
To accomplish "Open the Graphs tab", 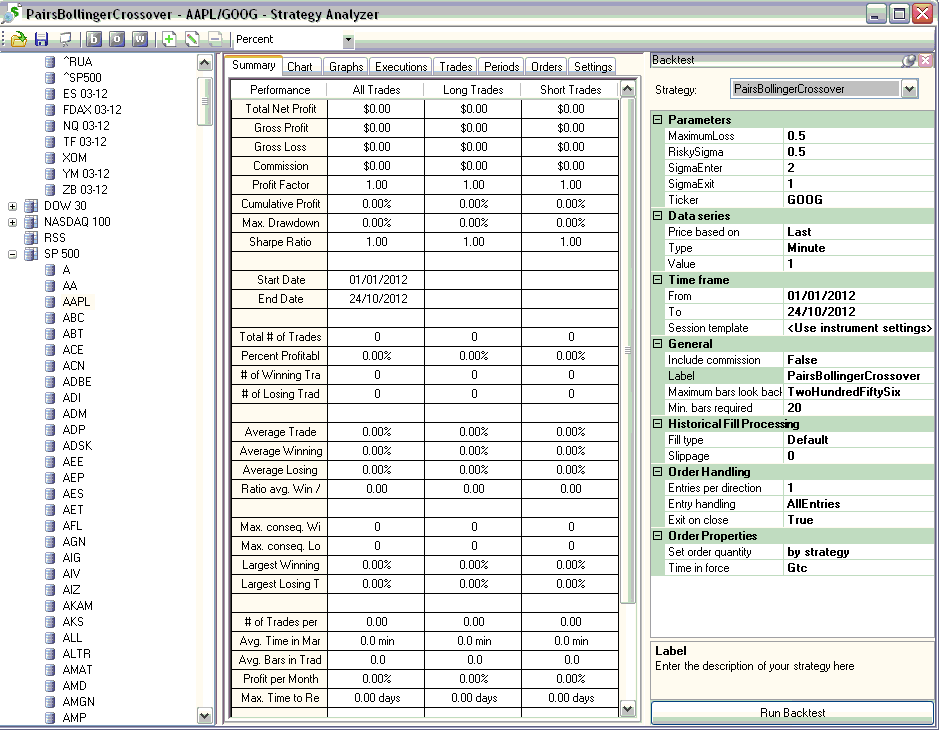I will [x=346, y=67].
